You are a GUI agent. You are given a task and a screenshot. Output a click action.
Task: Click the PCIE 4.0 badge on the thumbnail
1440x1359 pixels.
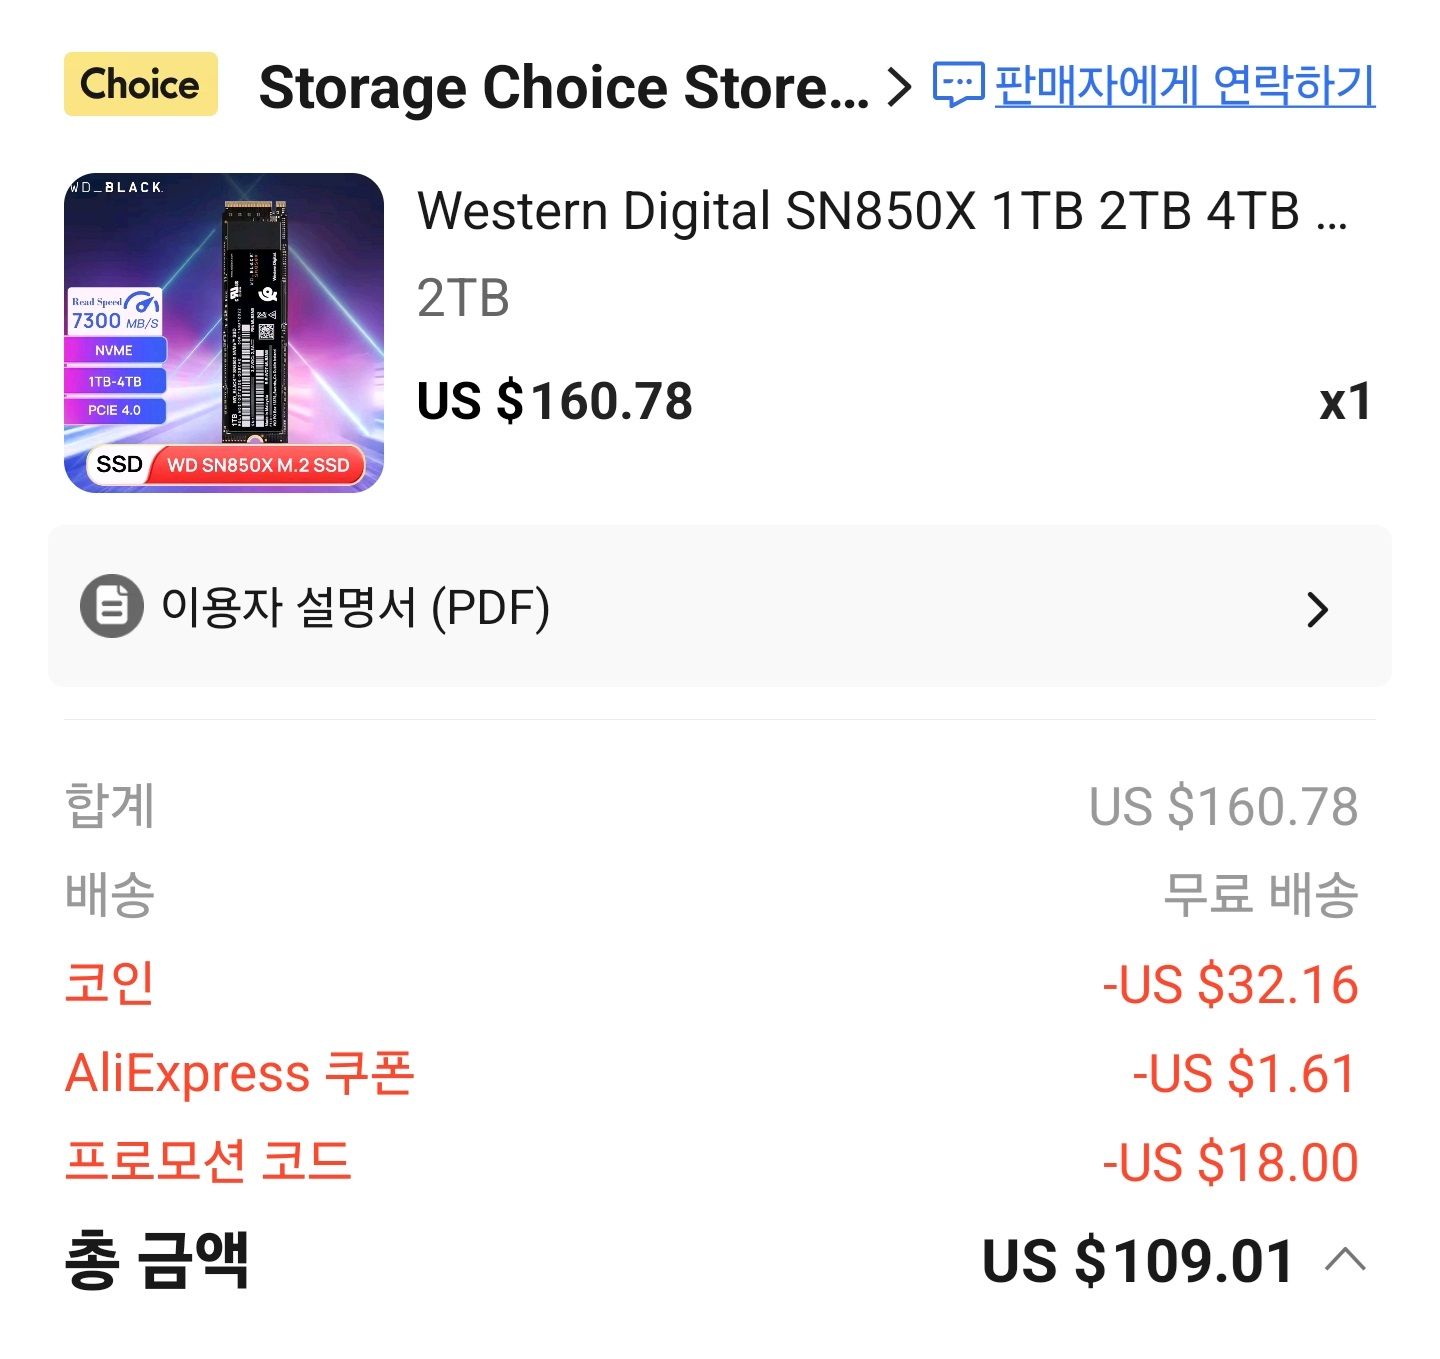[113, 409]
